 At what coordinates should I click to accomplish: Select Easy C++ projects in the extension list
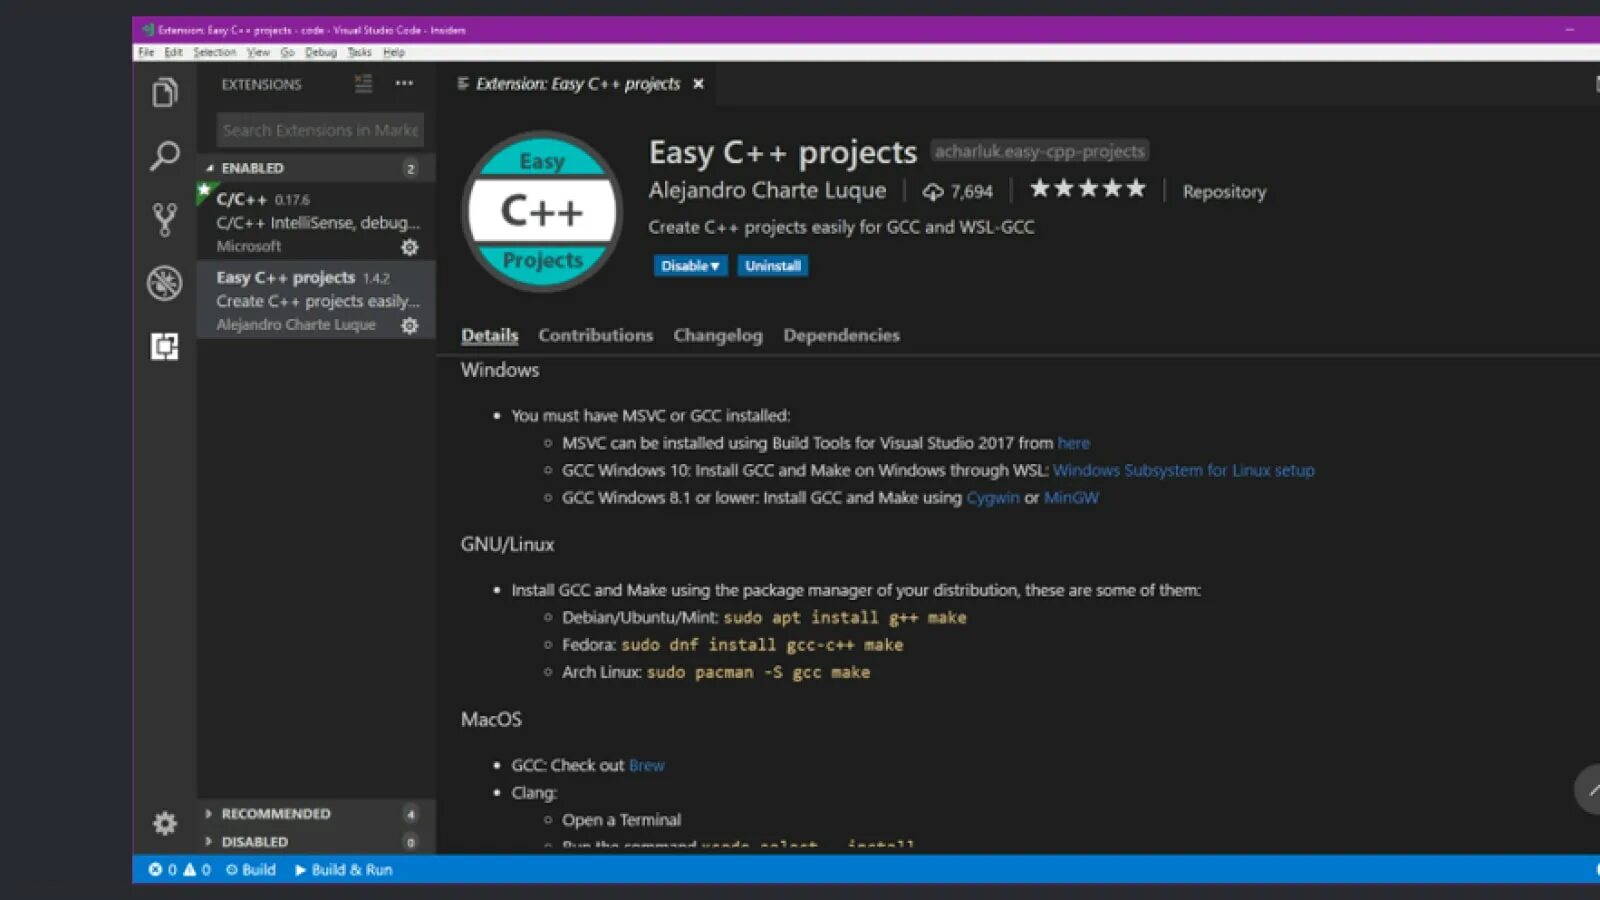(x=316, y=300)
